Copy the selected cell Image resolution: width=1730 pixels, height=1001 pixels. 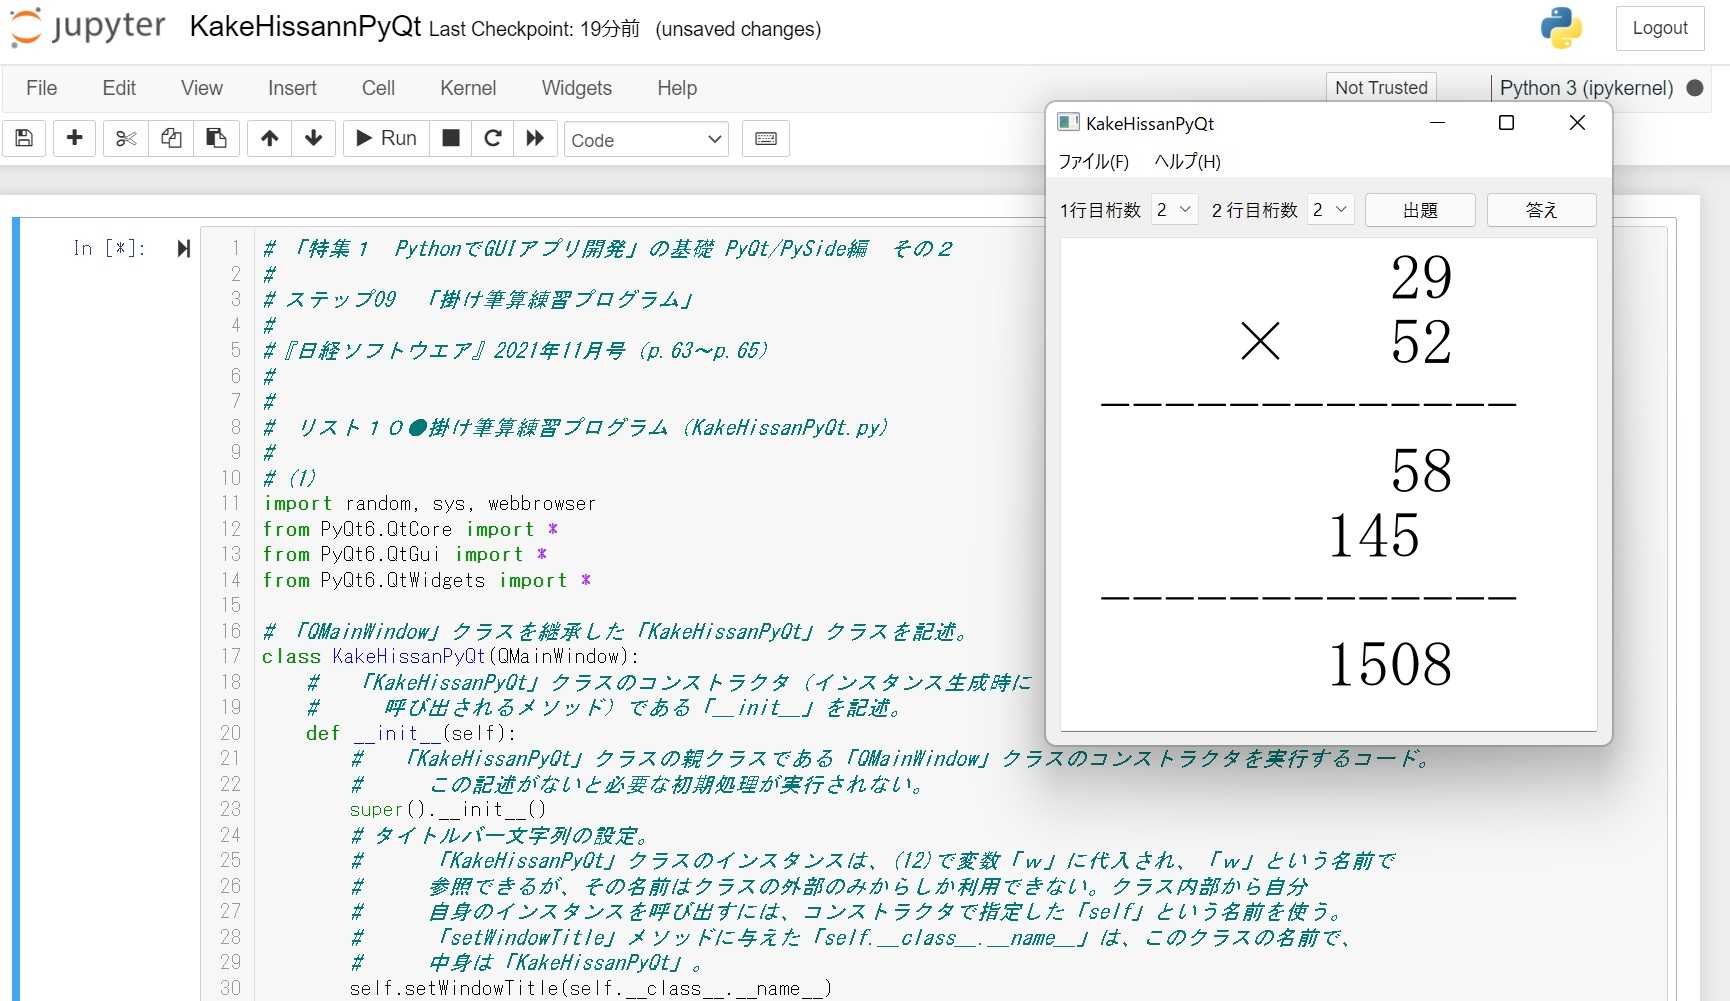(170, 138)
